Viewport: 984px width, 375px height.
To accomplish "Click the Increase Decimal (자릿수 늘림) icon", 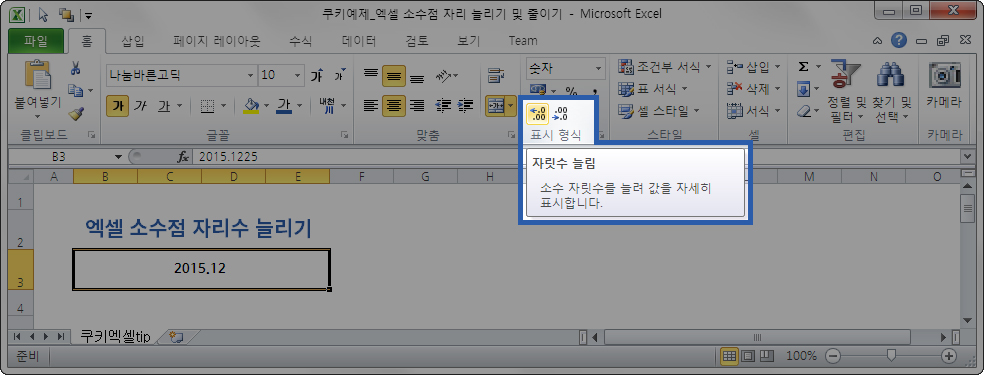I will click(x=538, y=114).
